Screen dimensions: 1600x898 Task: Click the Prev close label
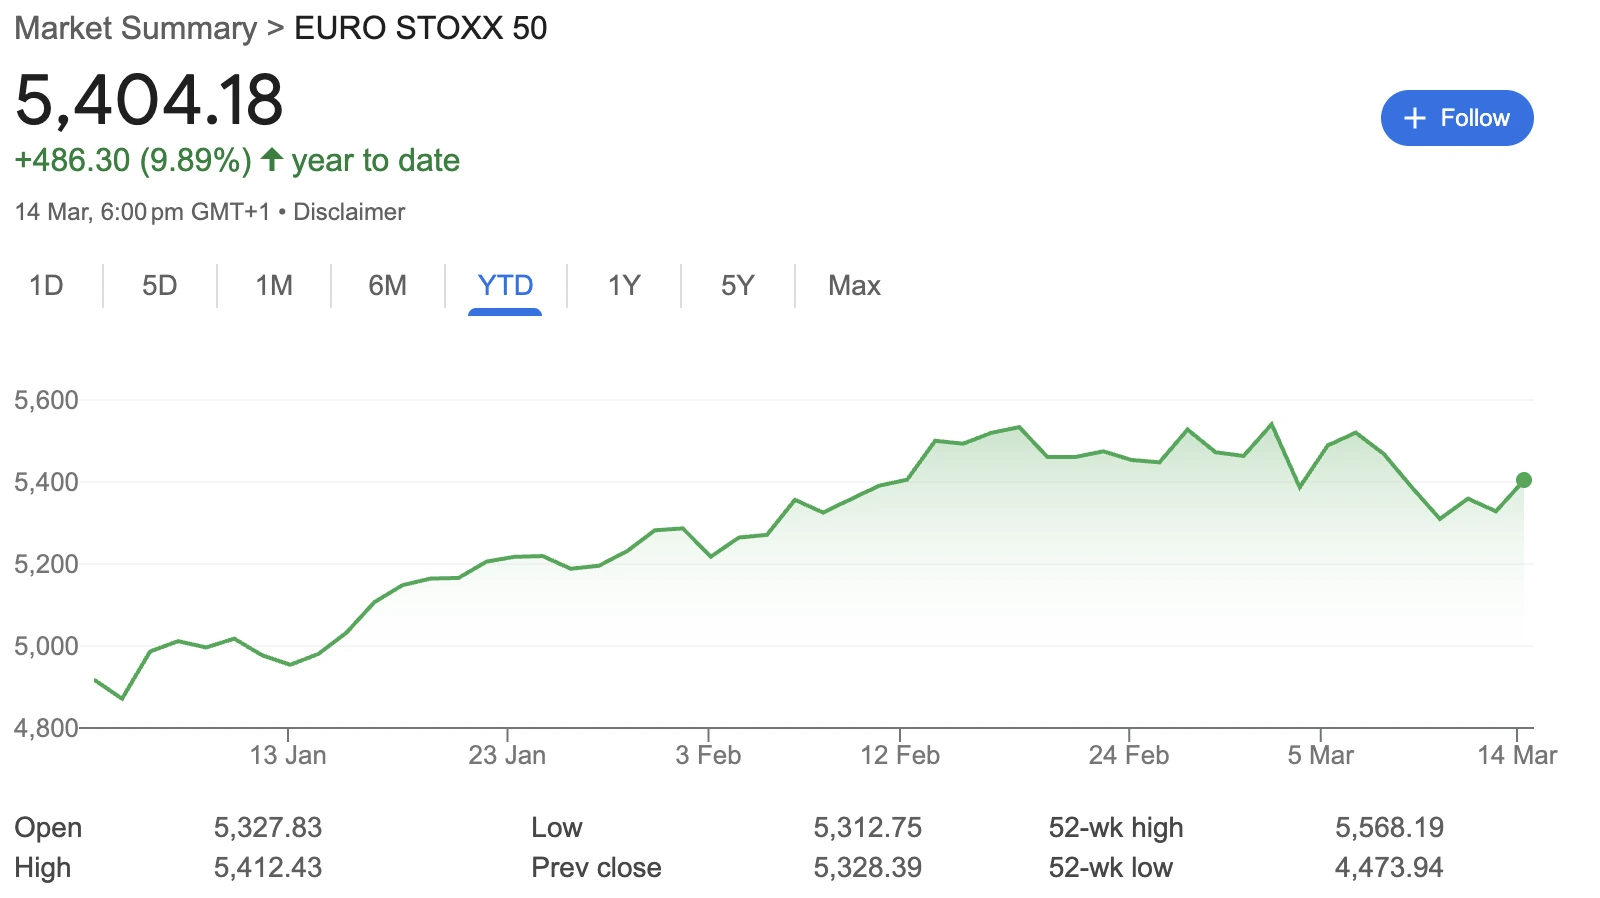(596, 868)
